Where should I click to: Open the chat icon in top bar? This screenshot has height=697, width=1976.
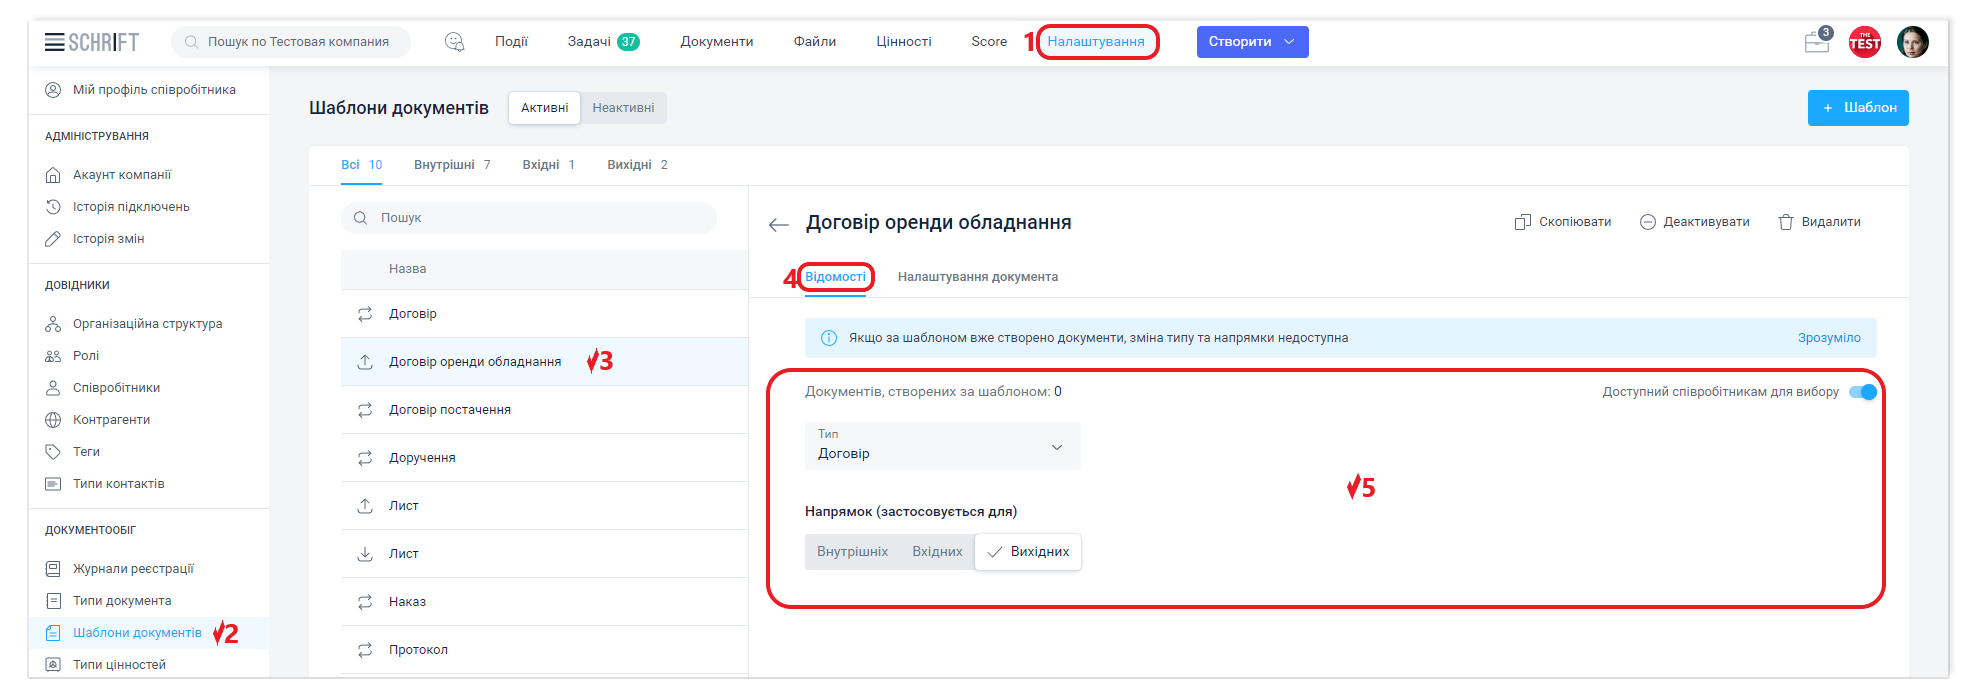pyautogui.click(x=454, y=42)
